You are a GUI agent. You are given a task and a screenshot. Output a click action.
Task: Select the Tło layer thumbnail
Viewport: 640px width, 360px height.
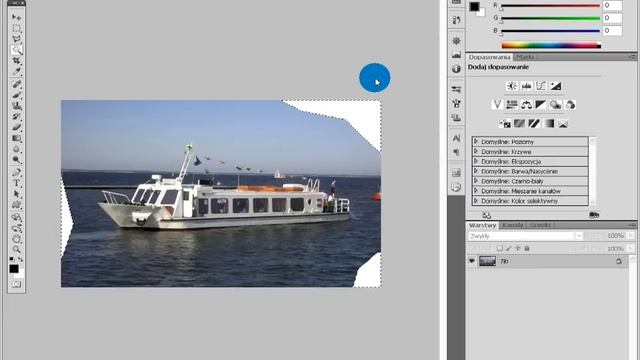pos(487,261)
